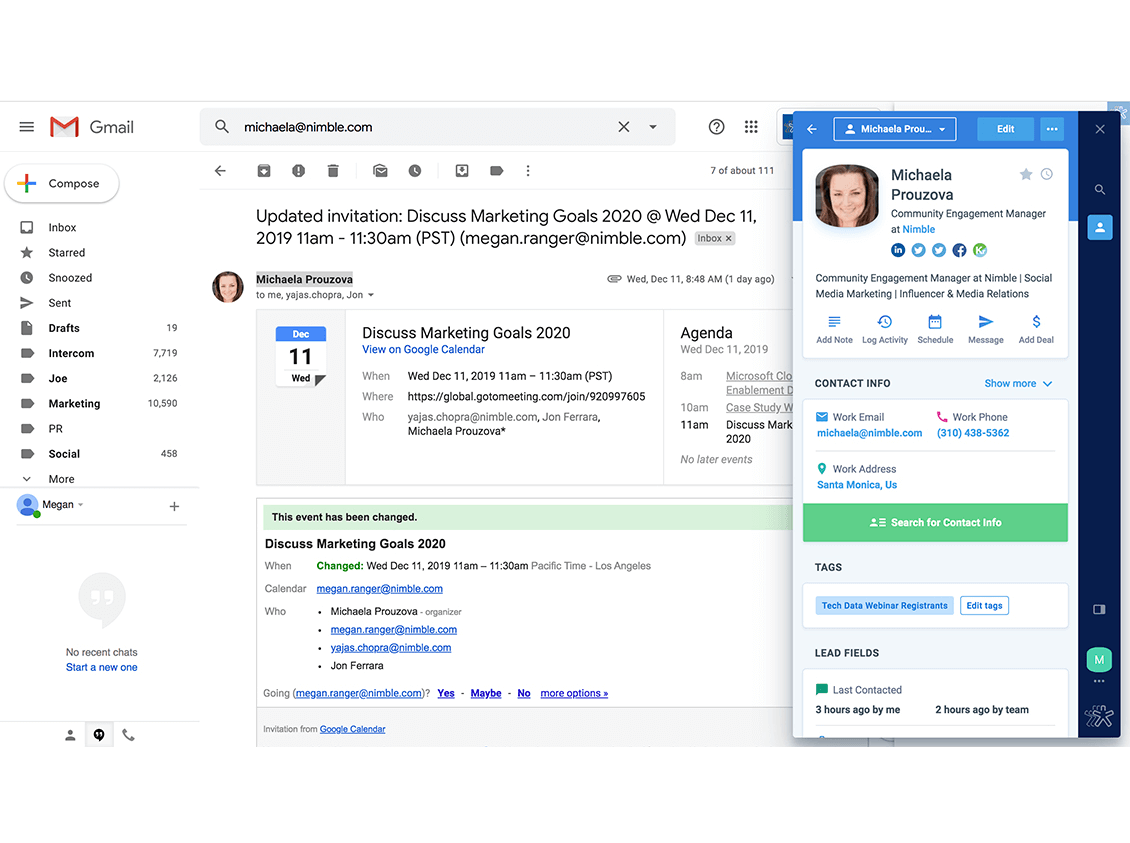1130x843 pixels.
Task: Mark Michaela Prouzova as important star
Action: click(1026, 174)
